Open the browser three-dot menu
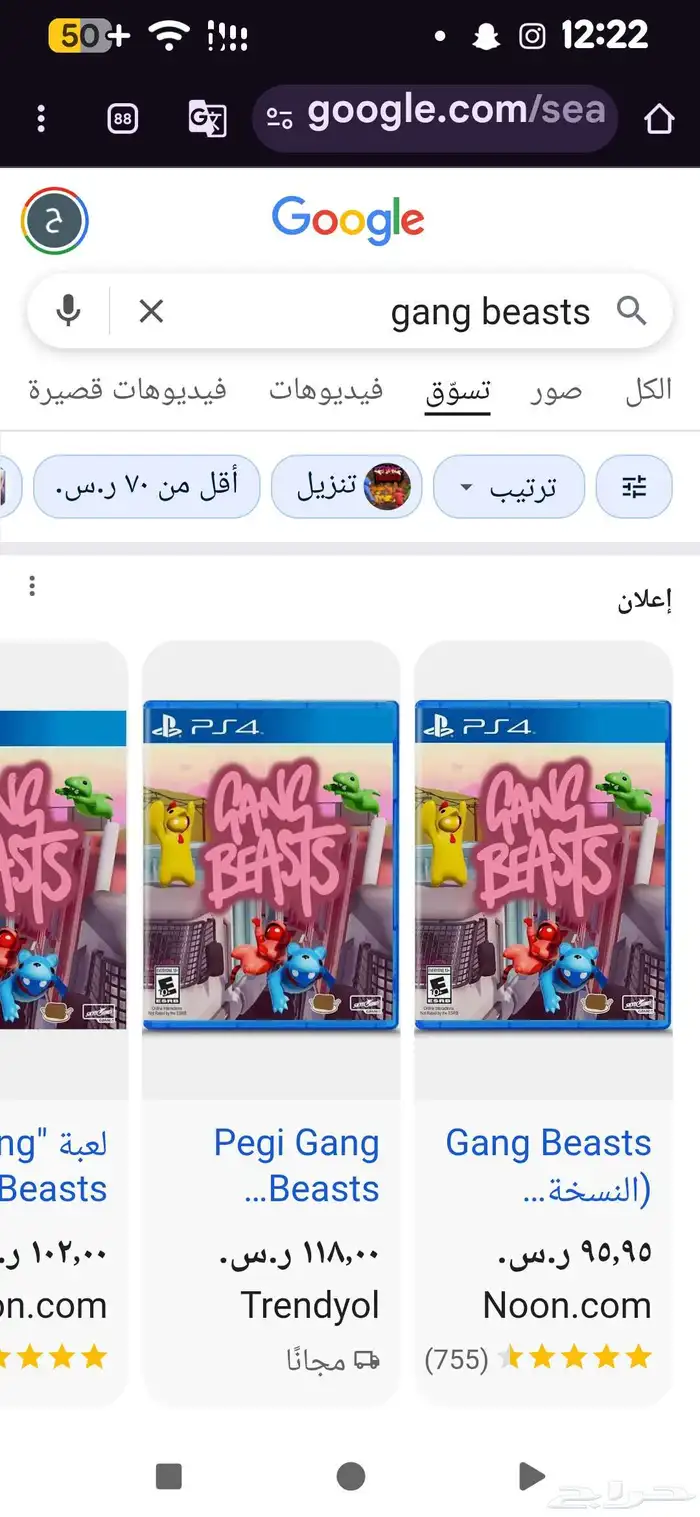 coord(40,119)
